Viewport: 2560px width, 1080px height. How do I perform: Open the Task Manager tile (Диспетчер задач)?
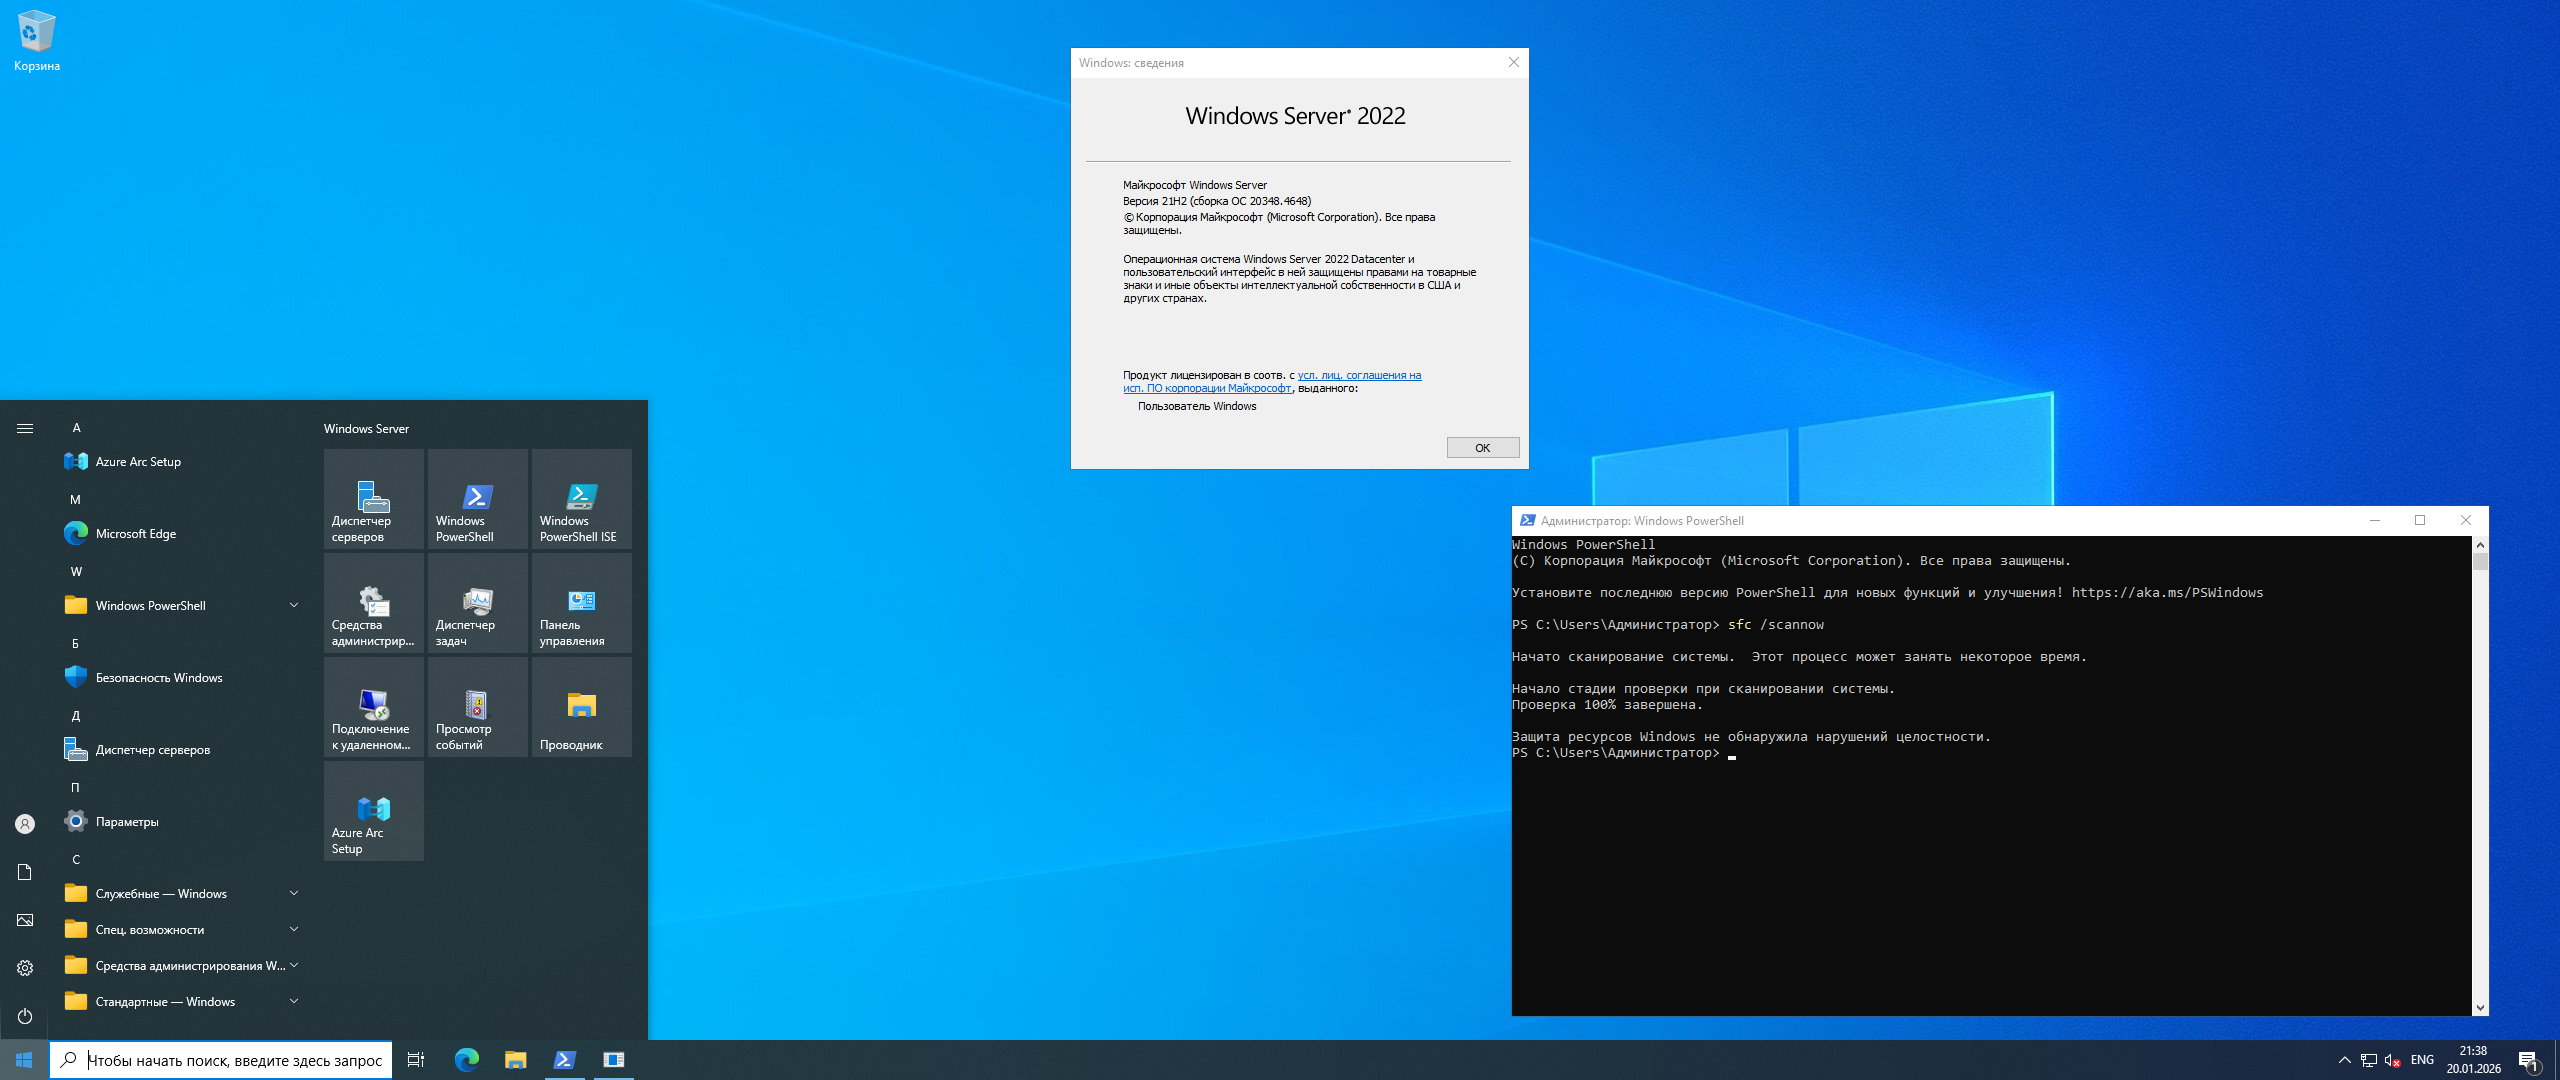coord(477,603)
